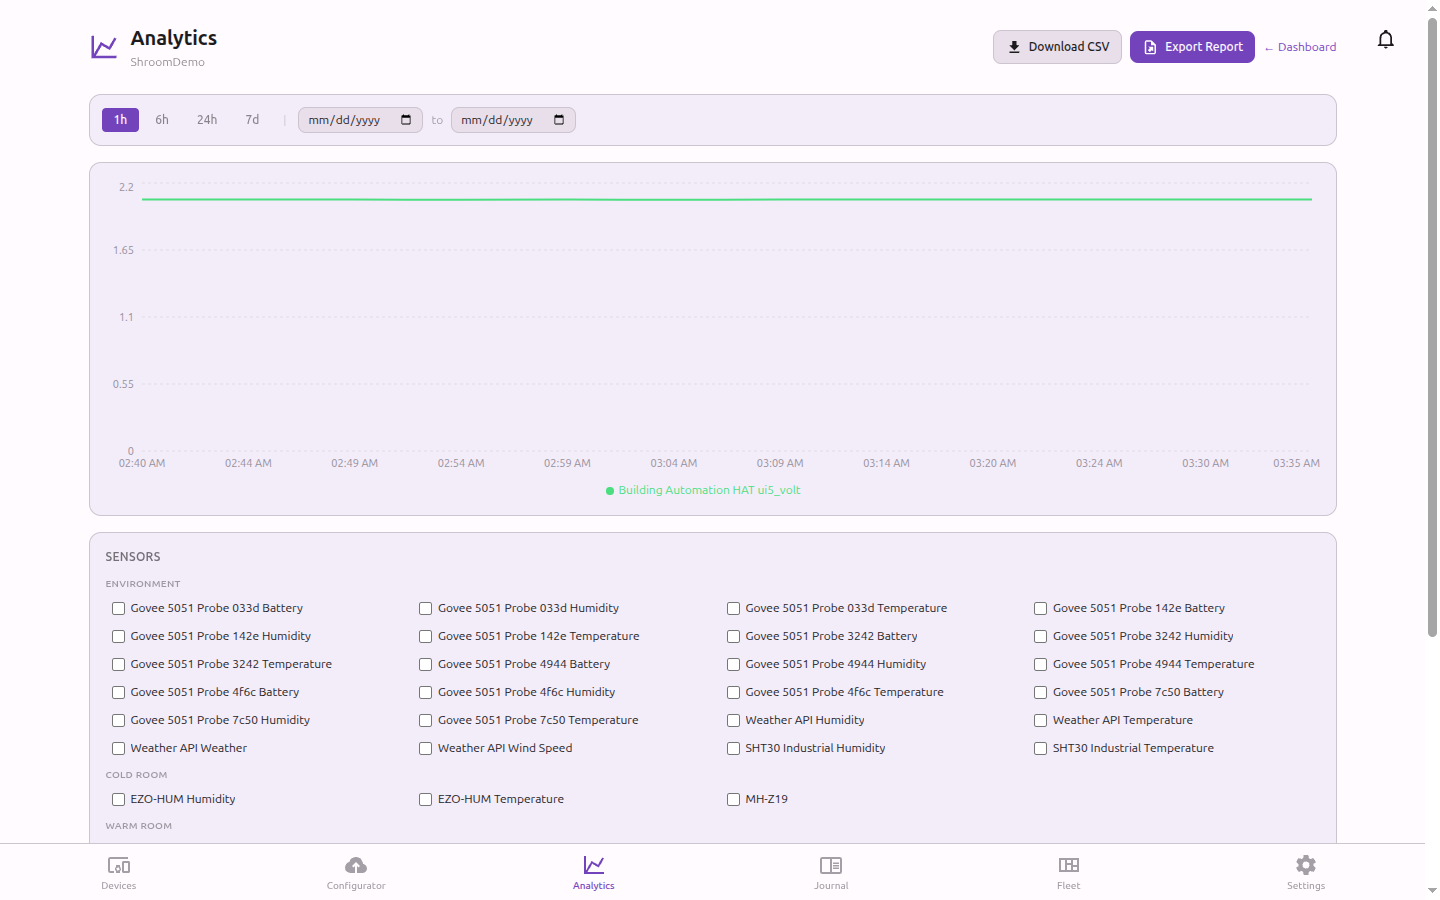Tick Govee 5051 Probe 3242 Humidity

(x=1040, y=636)
